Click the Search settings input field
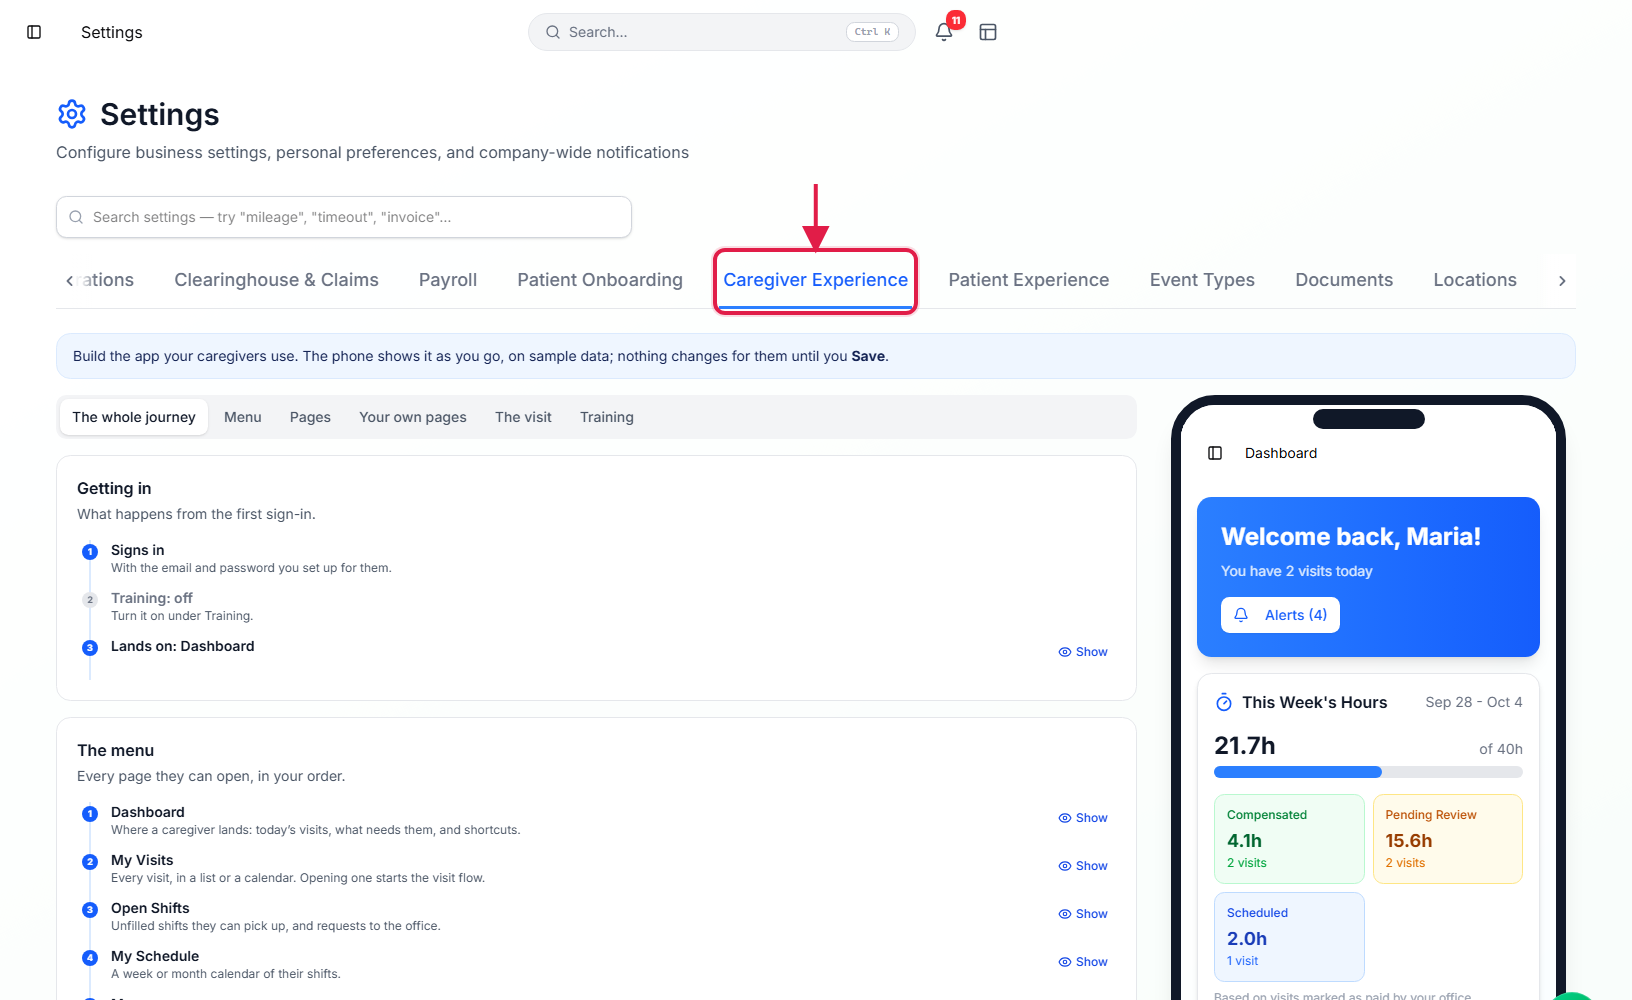 (x=344, y=217)
